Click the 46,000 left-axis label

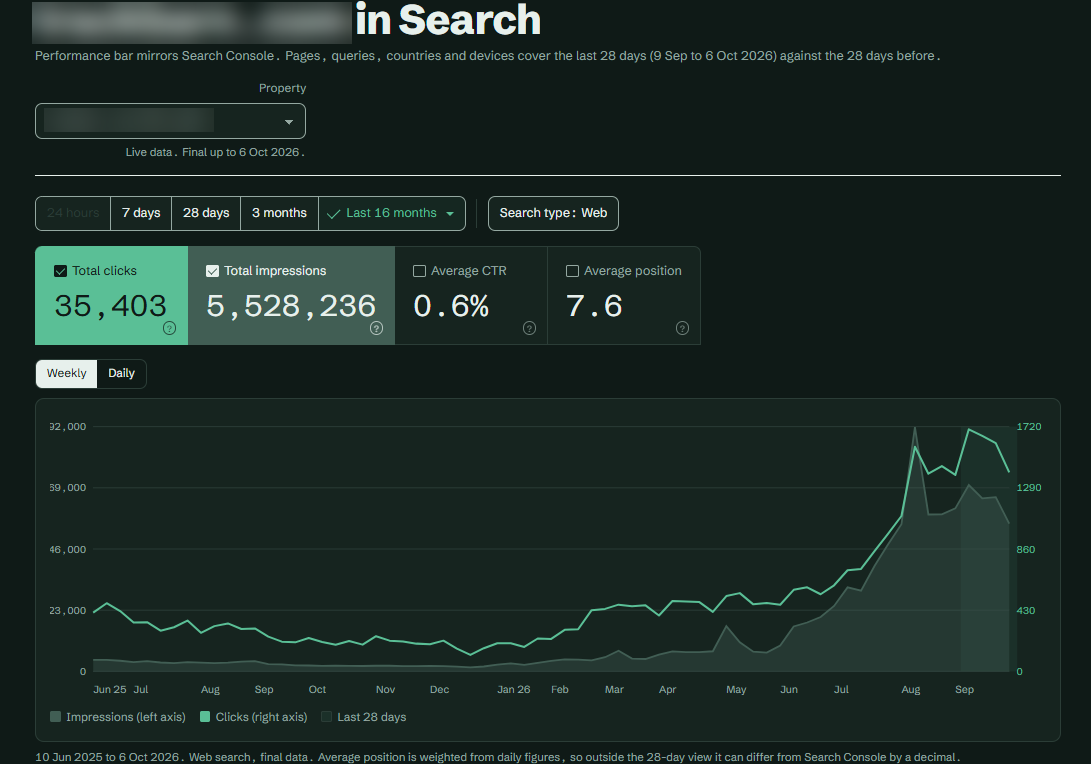(68, 550)
